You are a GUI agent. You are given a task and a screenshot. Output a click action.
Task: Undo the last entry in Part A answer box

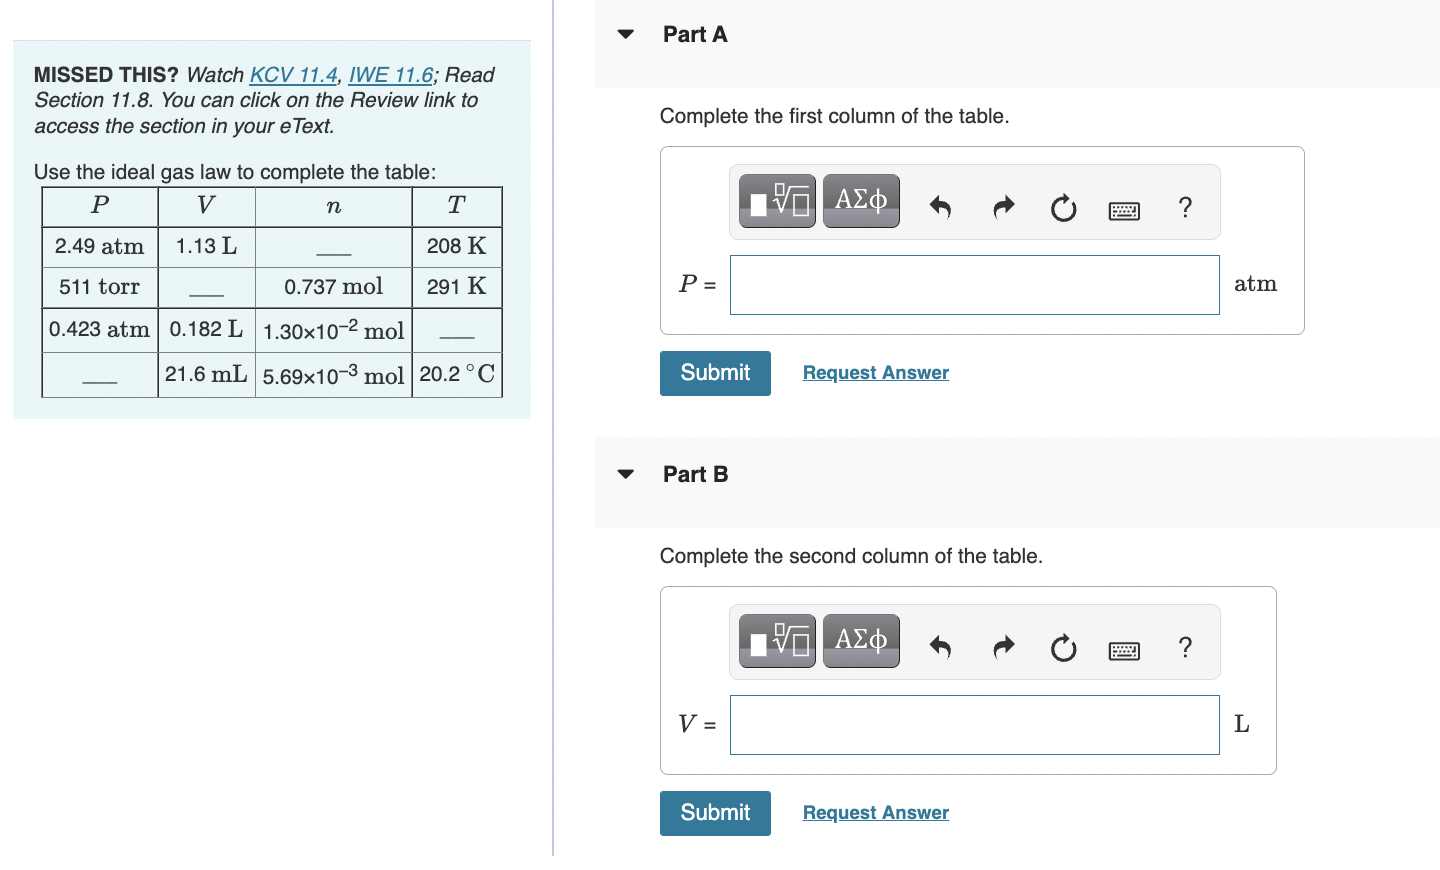point(940,207)
